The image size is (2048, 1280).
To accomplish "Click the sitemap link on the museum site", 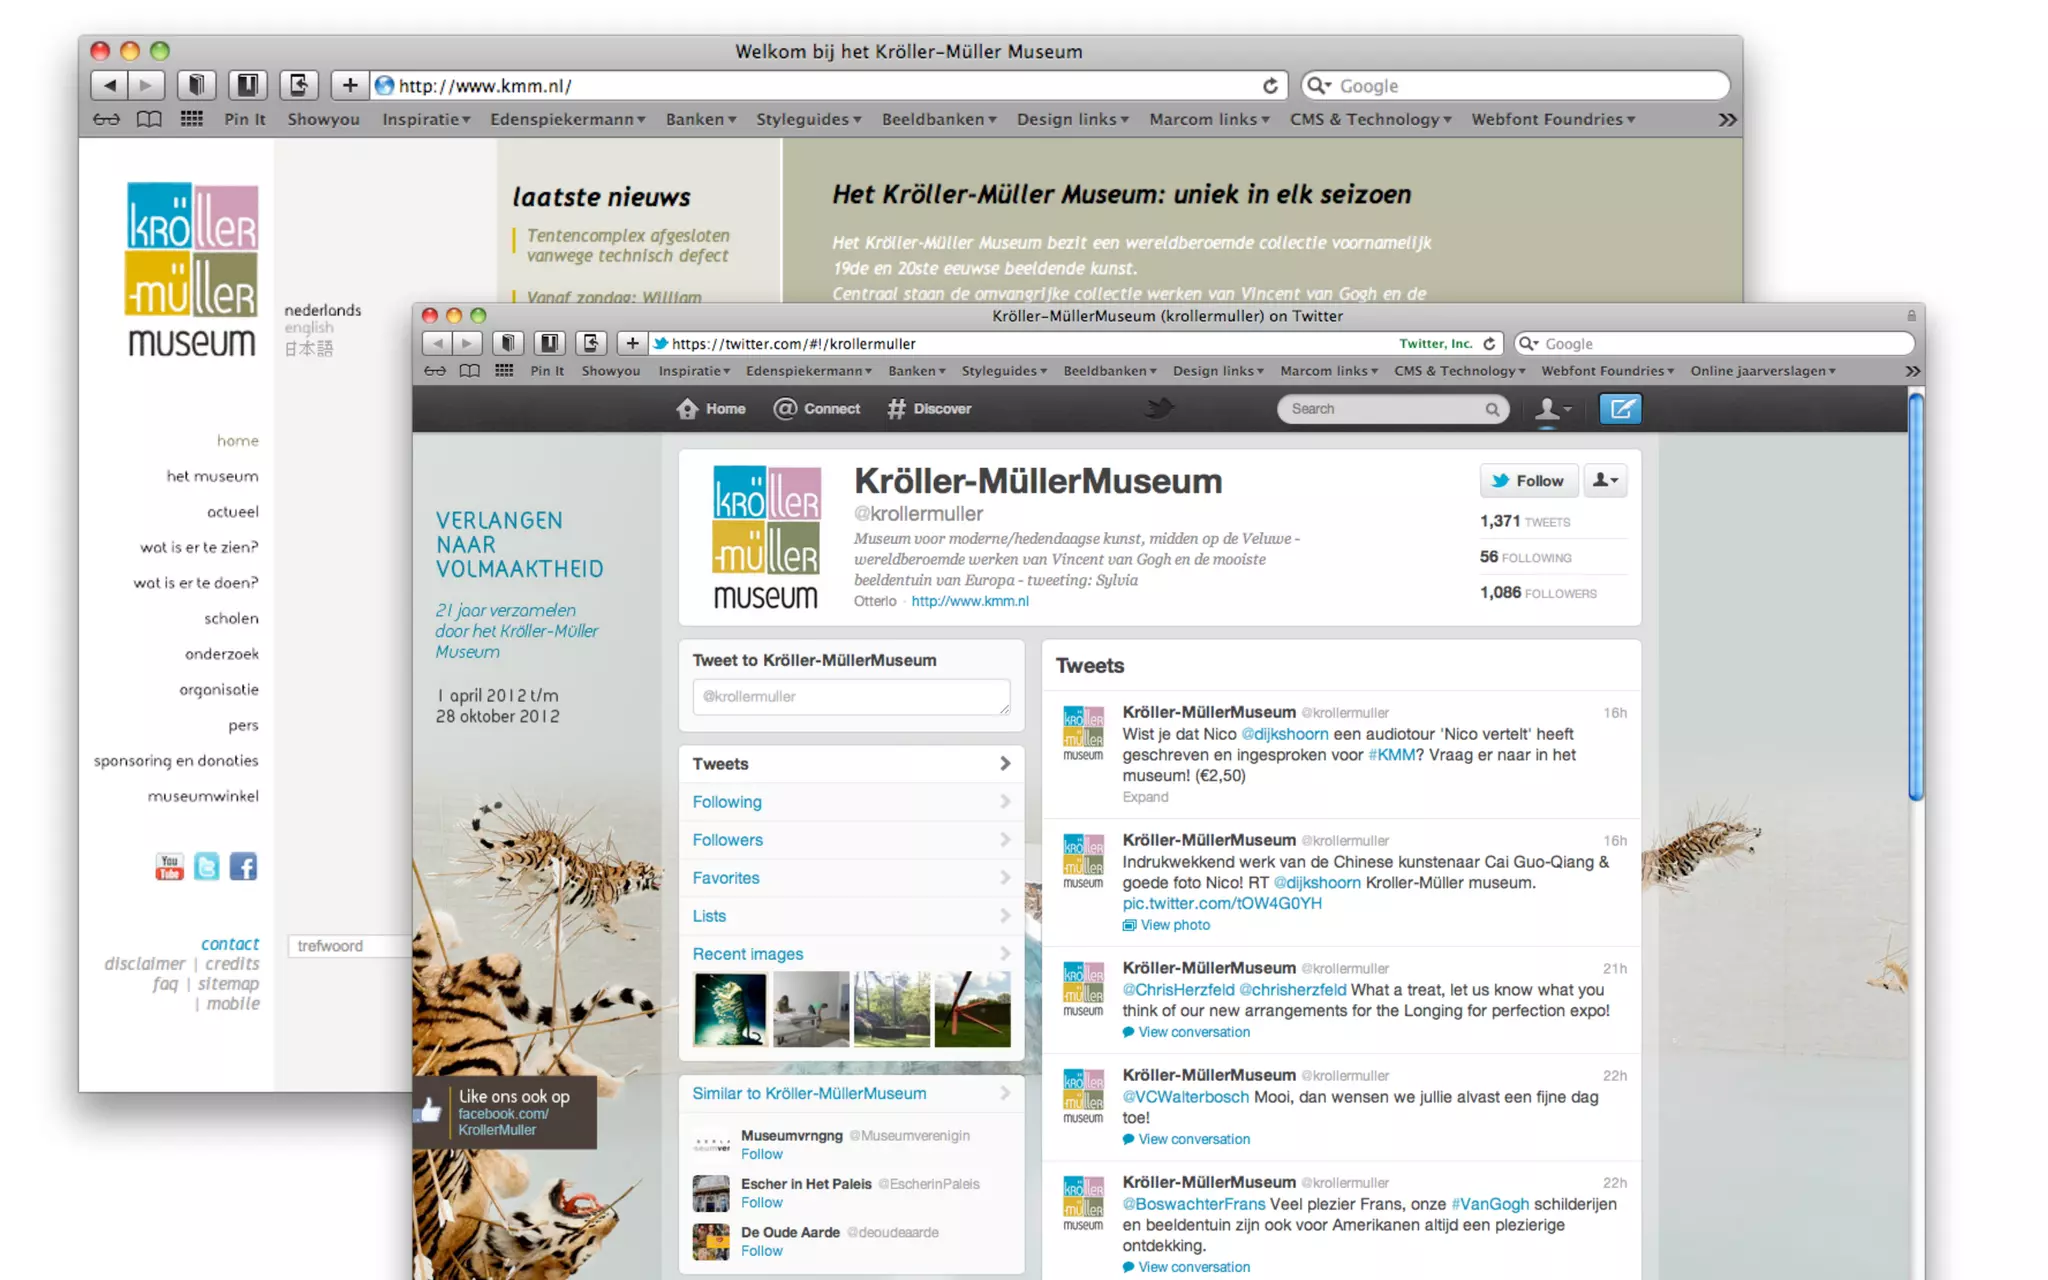I will [228, 984].
